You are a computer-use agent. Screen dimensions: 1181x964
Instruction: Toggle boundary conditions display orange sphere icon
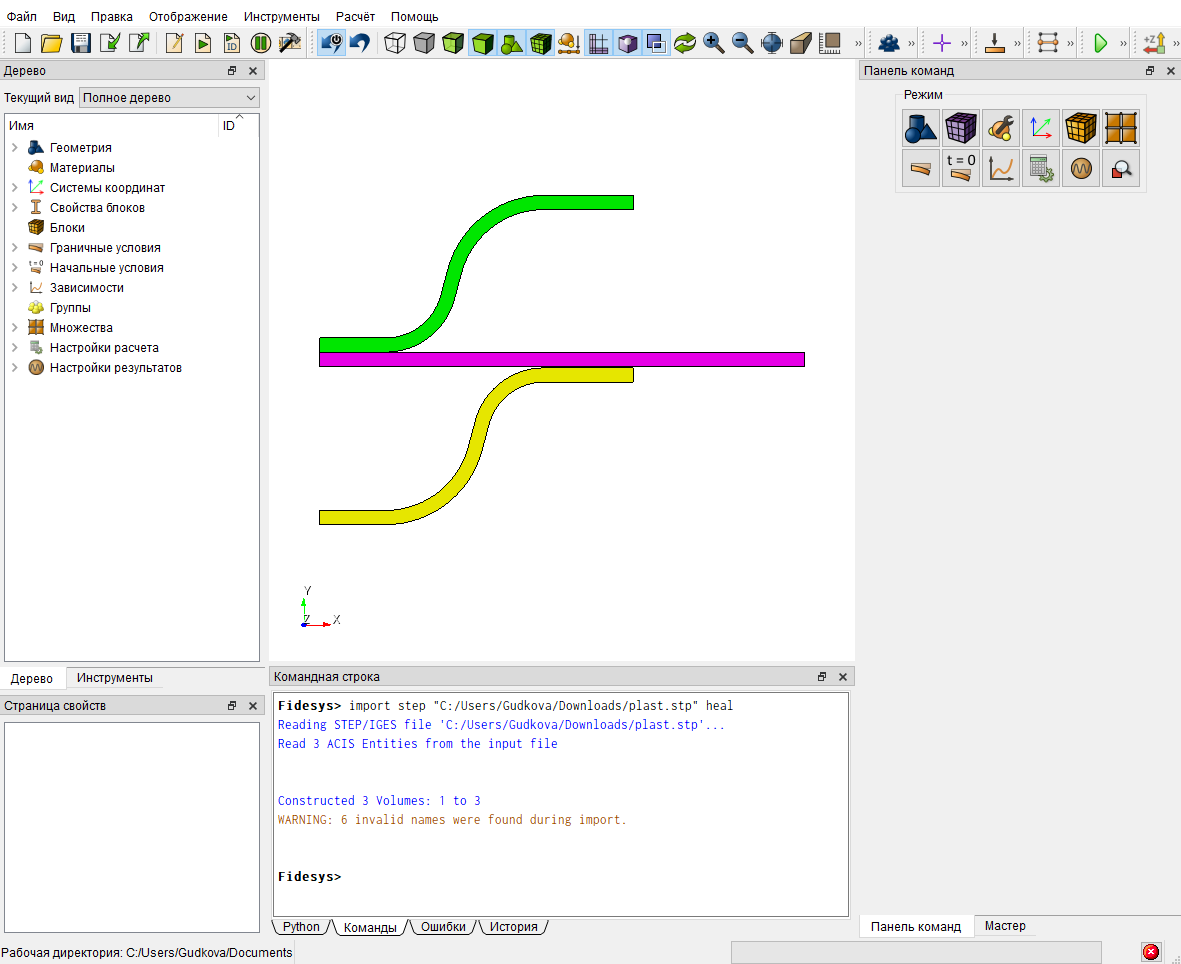pyautogui.click(x=569, y=43)
